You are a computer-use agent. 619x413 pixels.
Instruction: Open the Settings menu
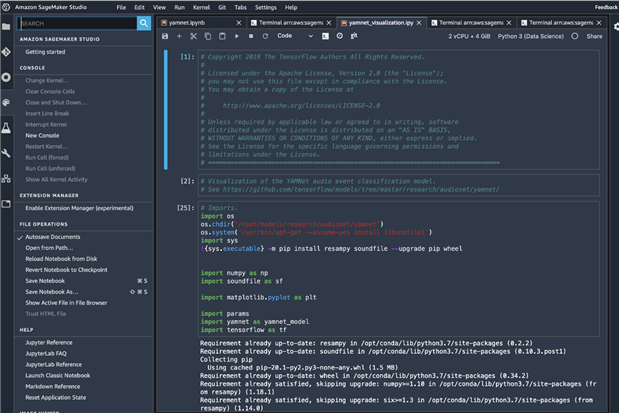click(x=266, y=7)
